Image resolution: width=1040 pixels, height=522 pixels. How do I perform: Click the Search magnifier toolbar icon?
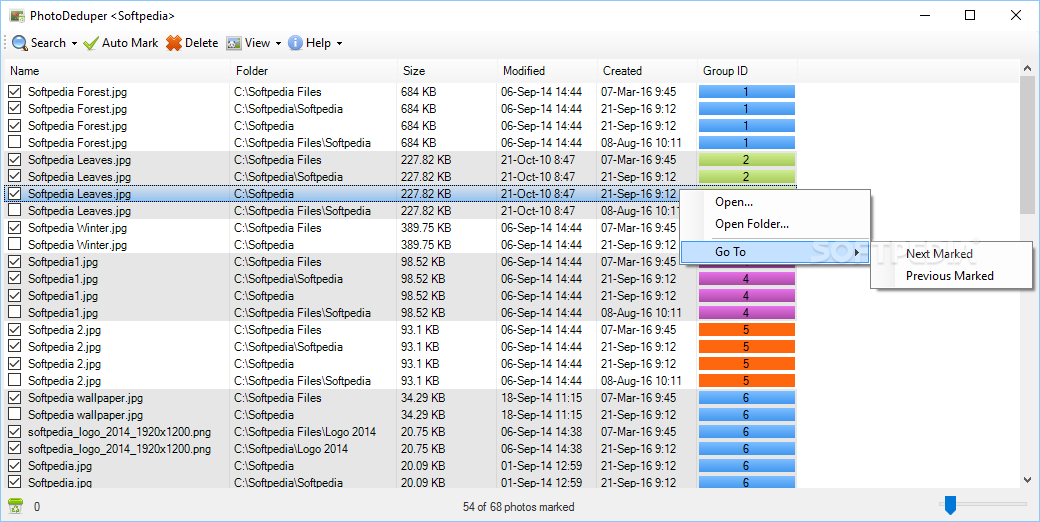tap(20, 43)
